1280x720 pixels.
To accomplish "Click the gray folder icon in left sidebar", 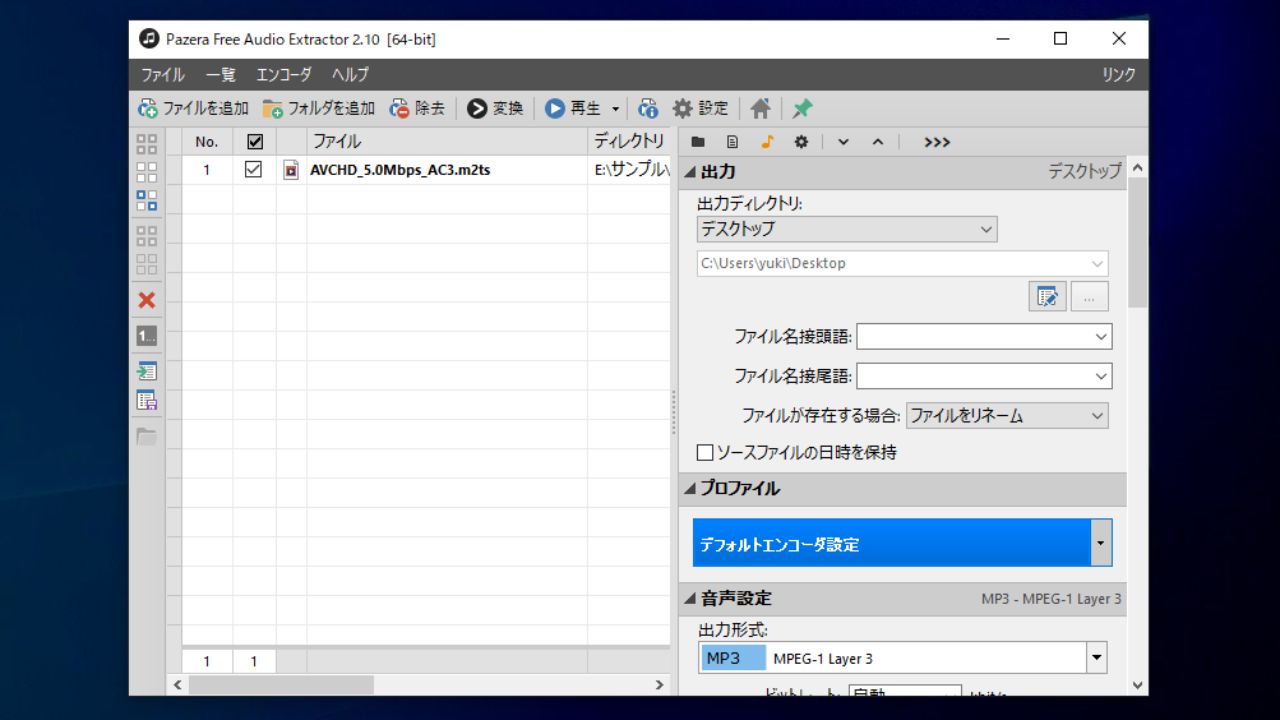I will (x=147, y=436).
